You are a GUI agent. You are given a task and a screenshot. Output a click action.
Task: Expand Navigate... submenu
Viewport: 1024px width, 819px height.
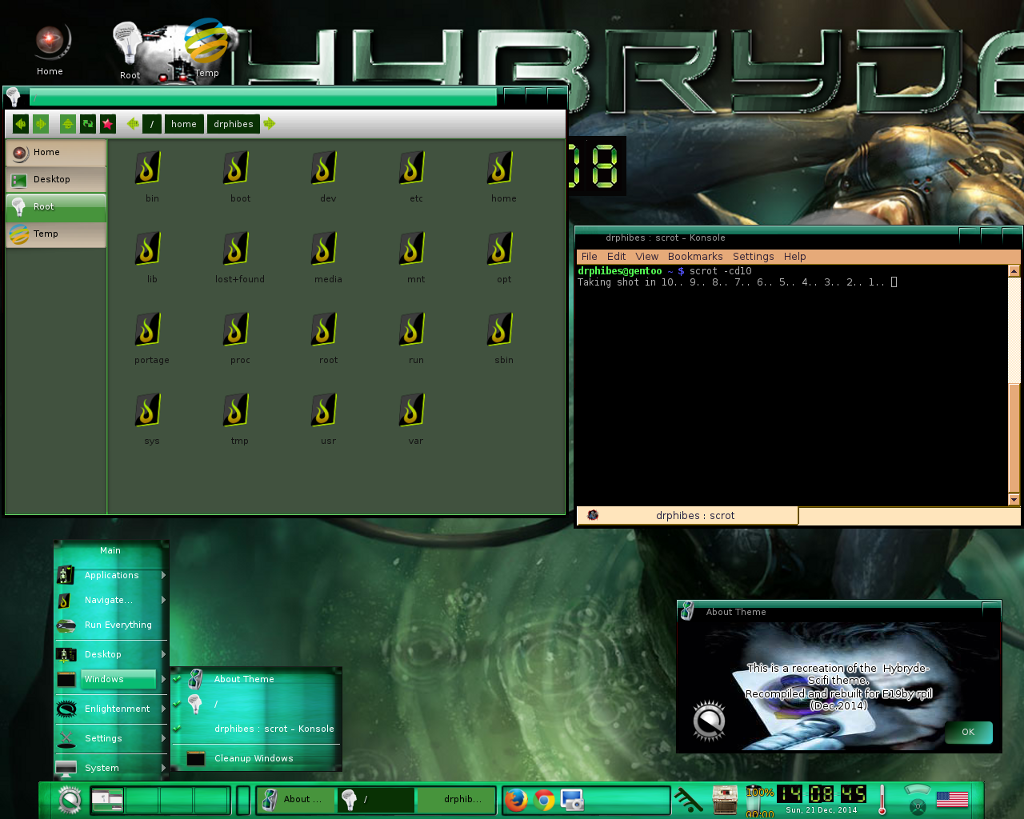[x=111, y=600]
